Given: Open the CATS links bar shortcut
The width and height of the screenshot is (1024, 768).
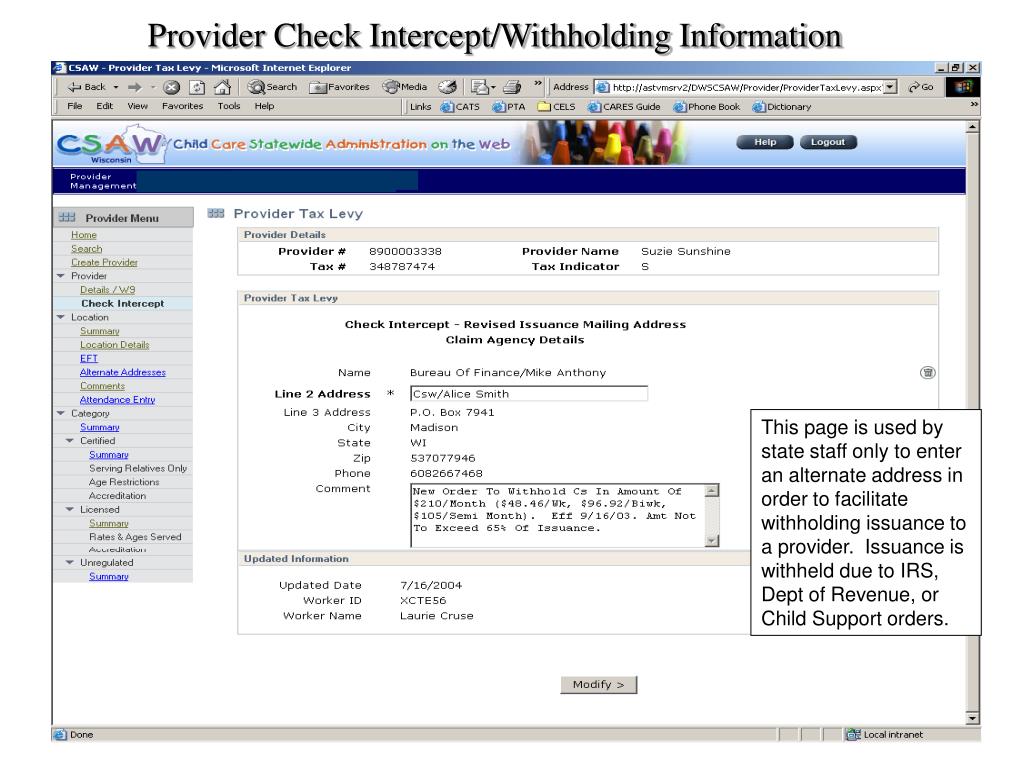Looking at the screenshot, I should pyautogui.click(x=460, y=106).
